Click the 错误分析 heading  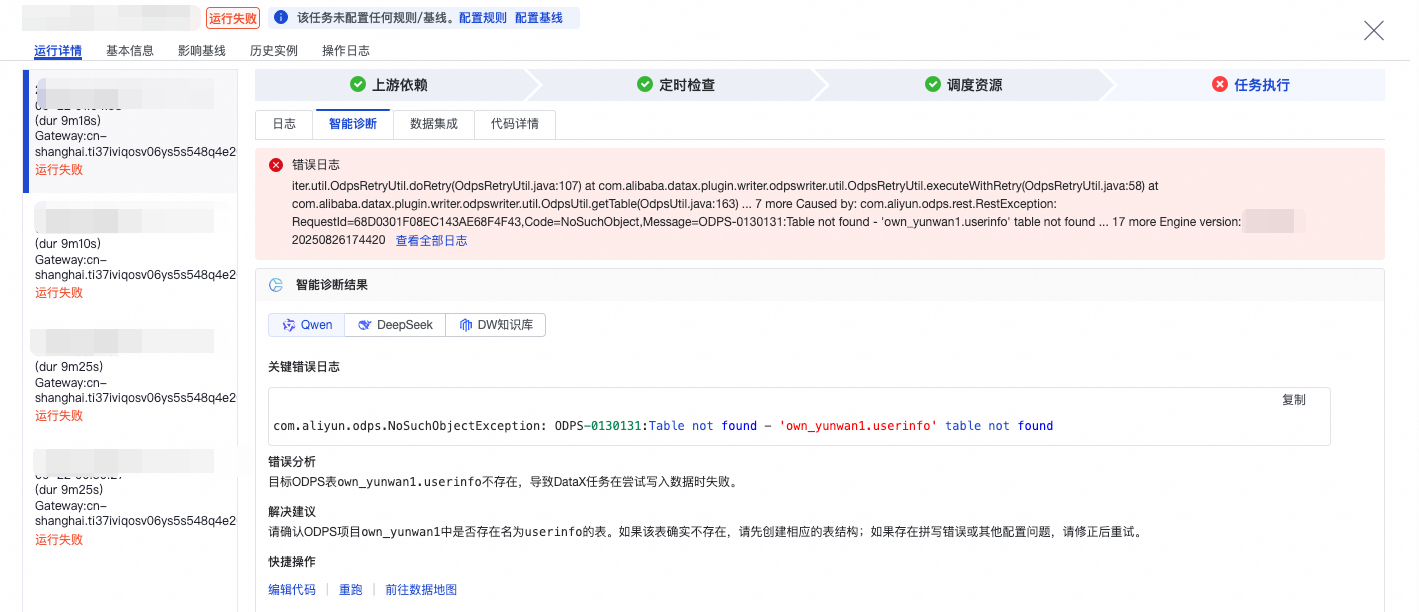coord(292,462)
